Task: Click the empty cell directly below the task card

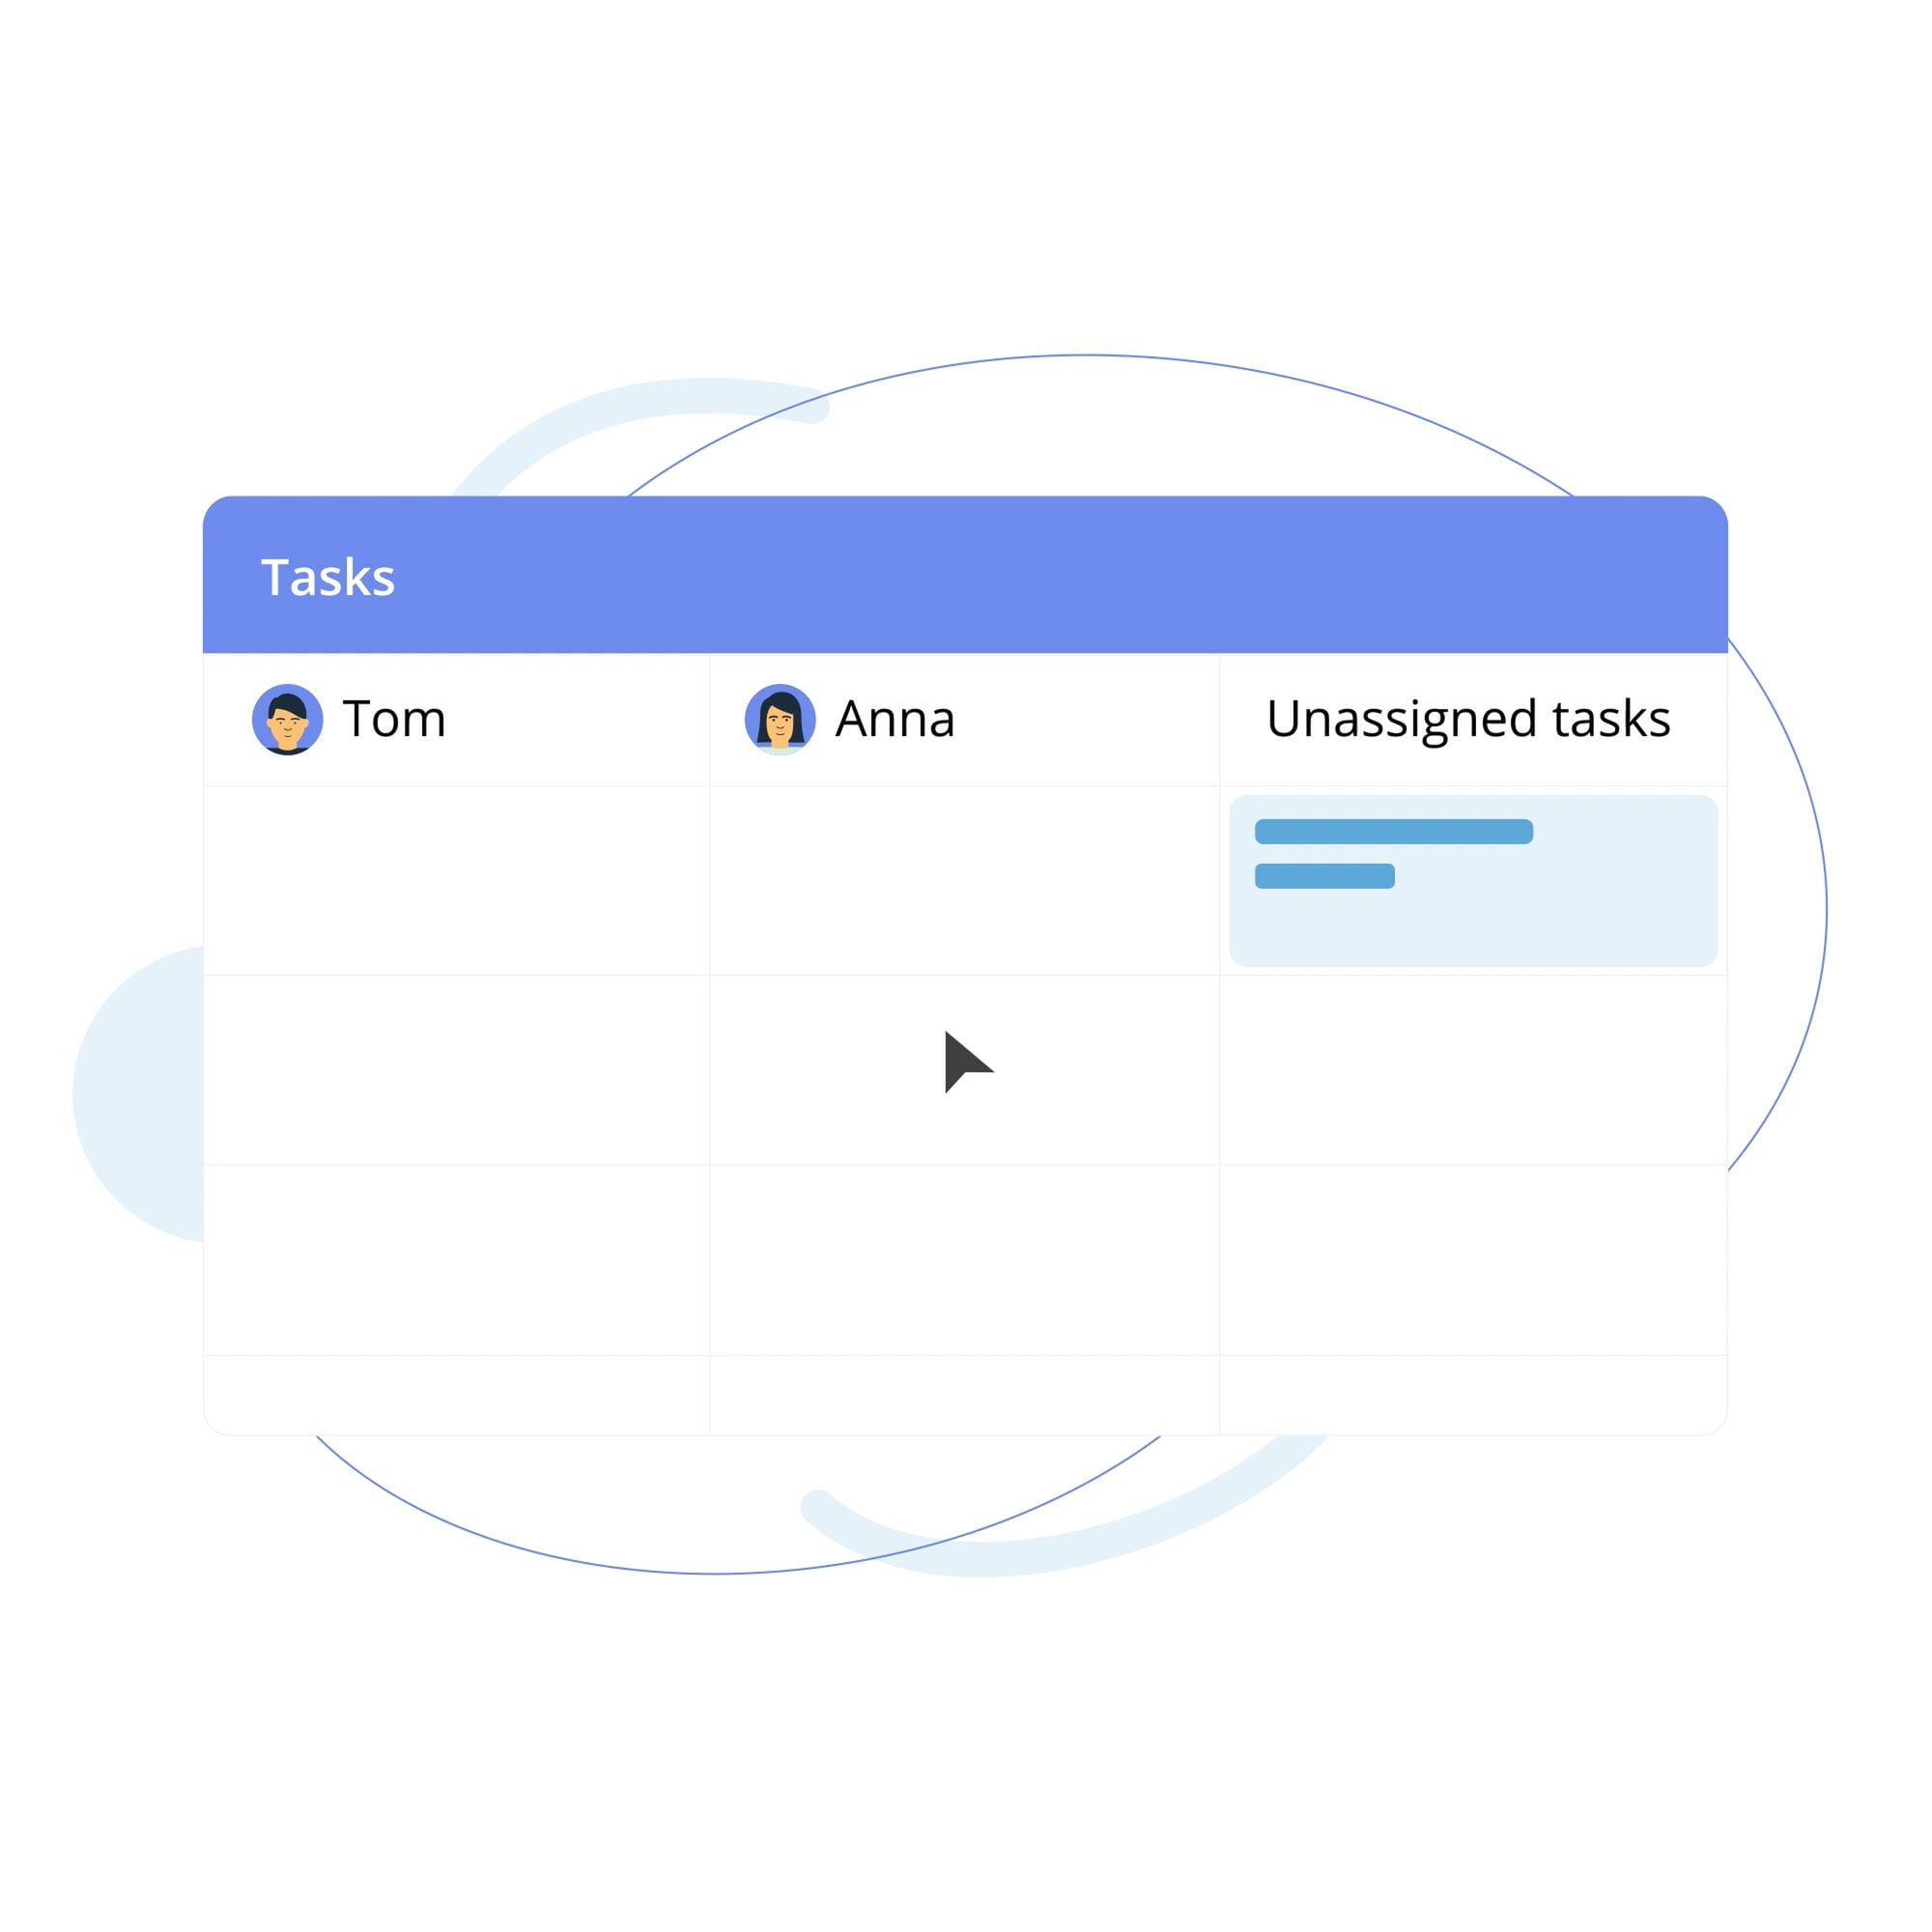Action: click(x=1473, y=1069)
